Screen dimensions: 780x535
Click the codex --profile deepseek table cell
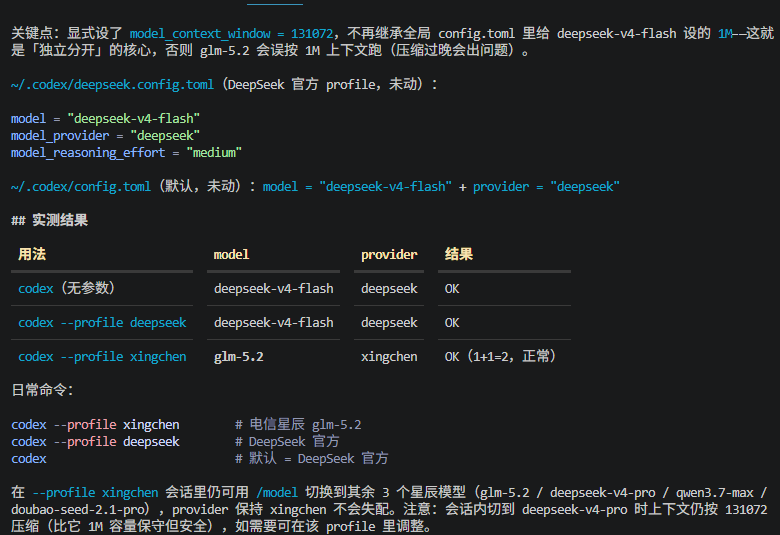coord(102,322)
